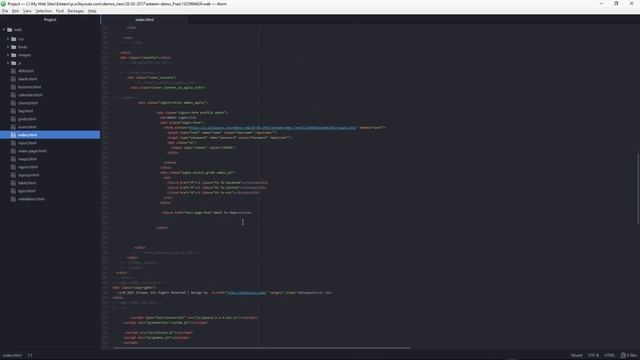
Task: Click the HTML grammar selector in status bar
Action: click(x=609, y=355)
